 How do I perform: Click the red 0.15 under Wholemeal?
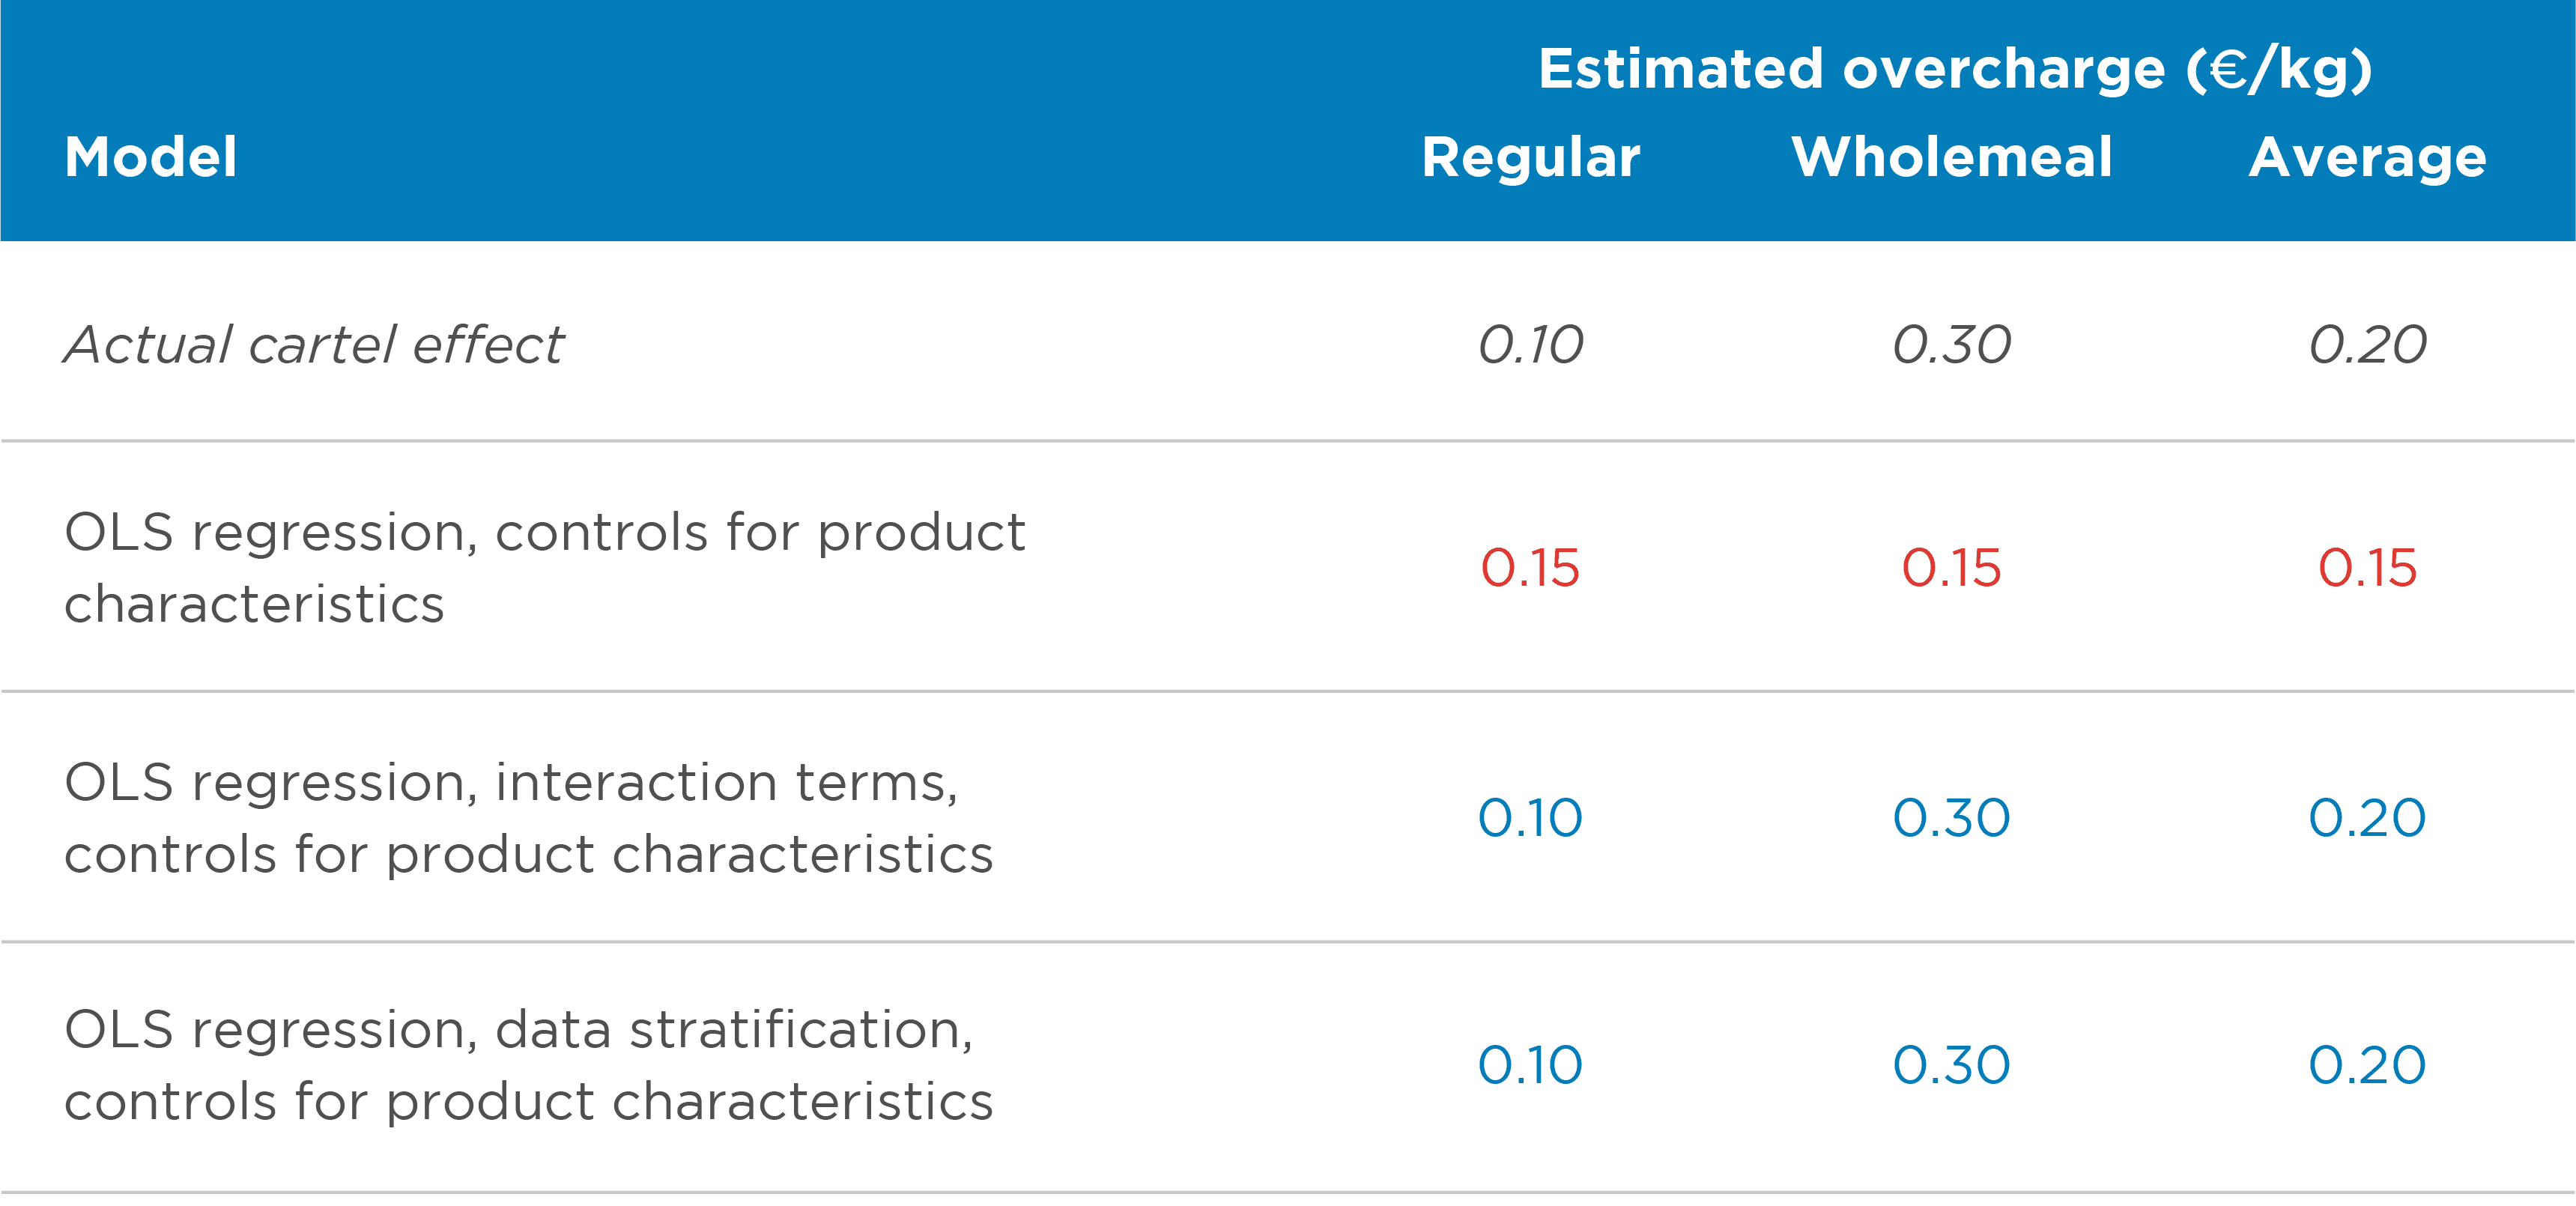click(1951, 568)
